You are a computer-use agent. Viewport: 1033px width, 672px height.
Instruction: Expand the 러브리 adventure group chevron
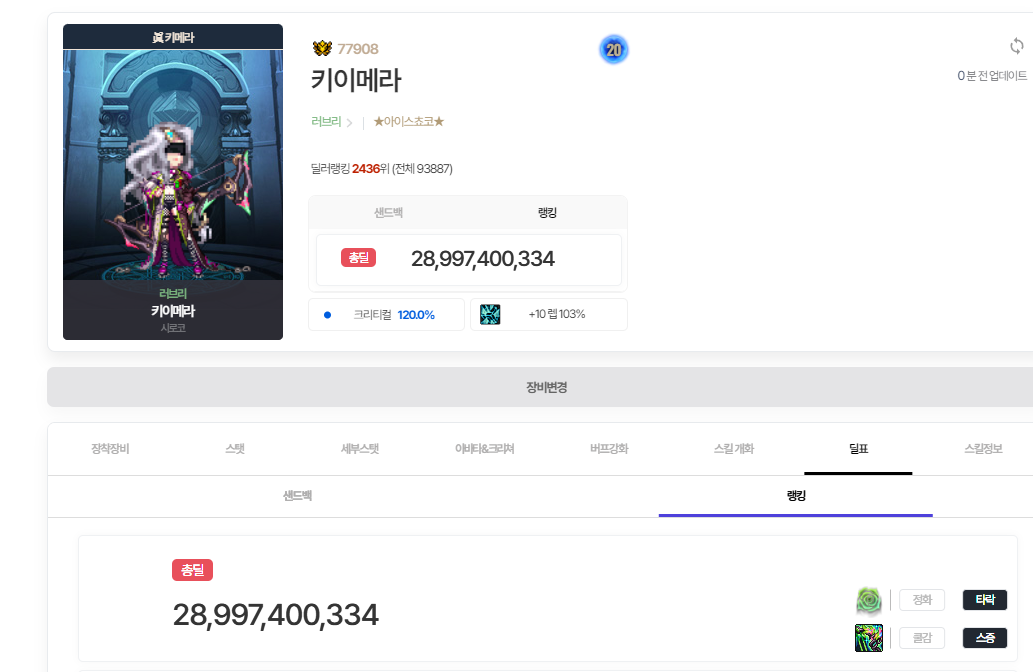click(x=349, y=123)
